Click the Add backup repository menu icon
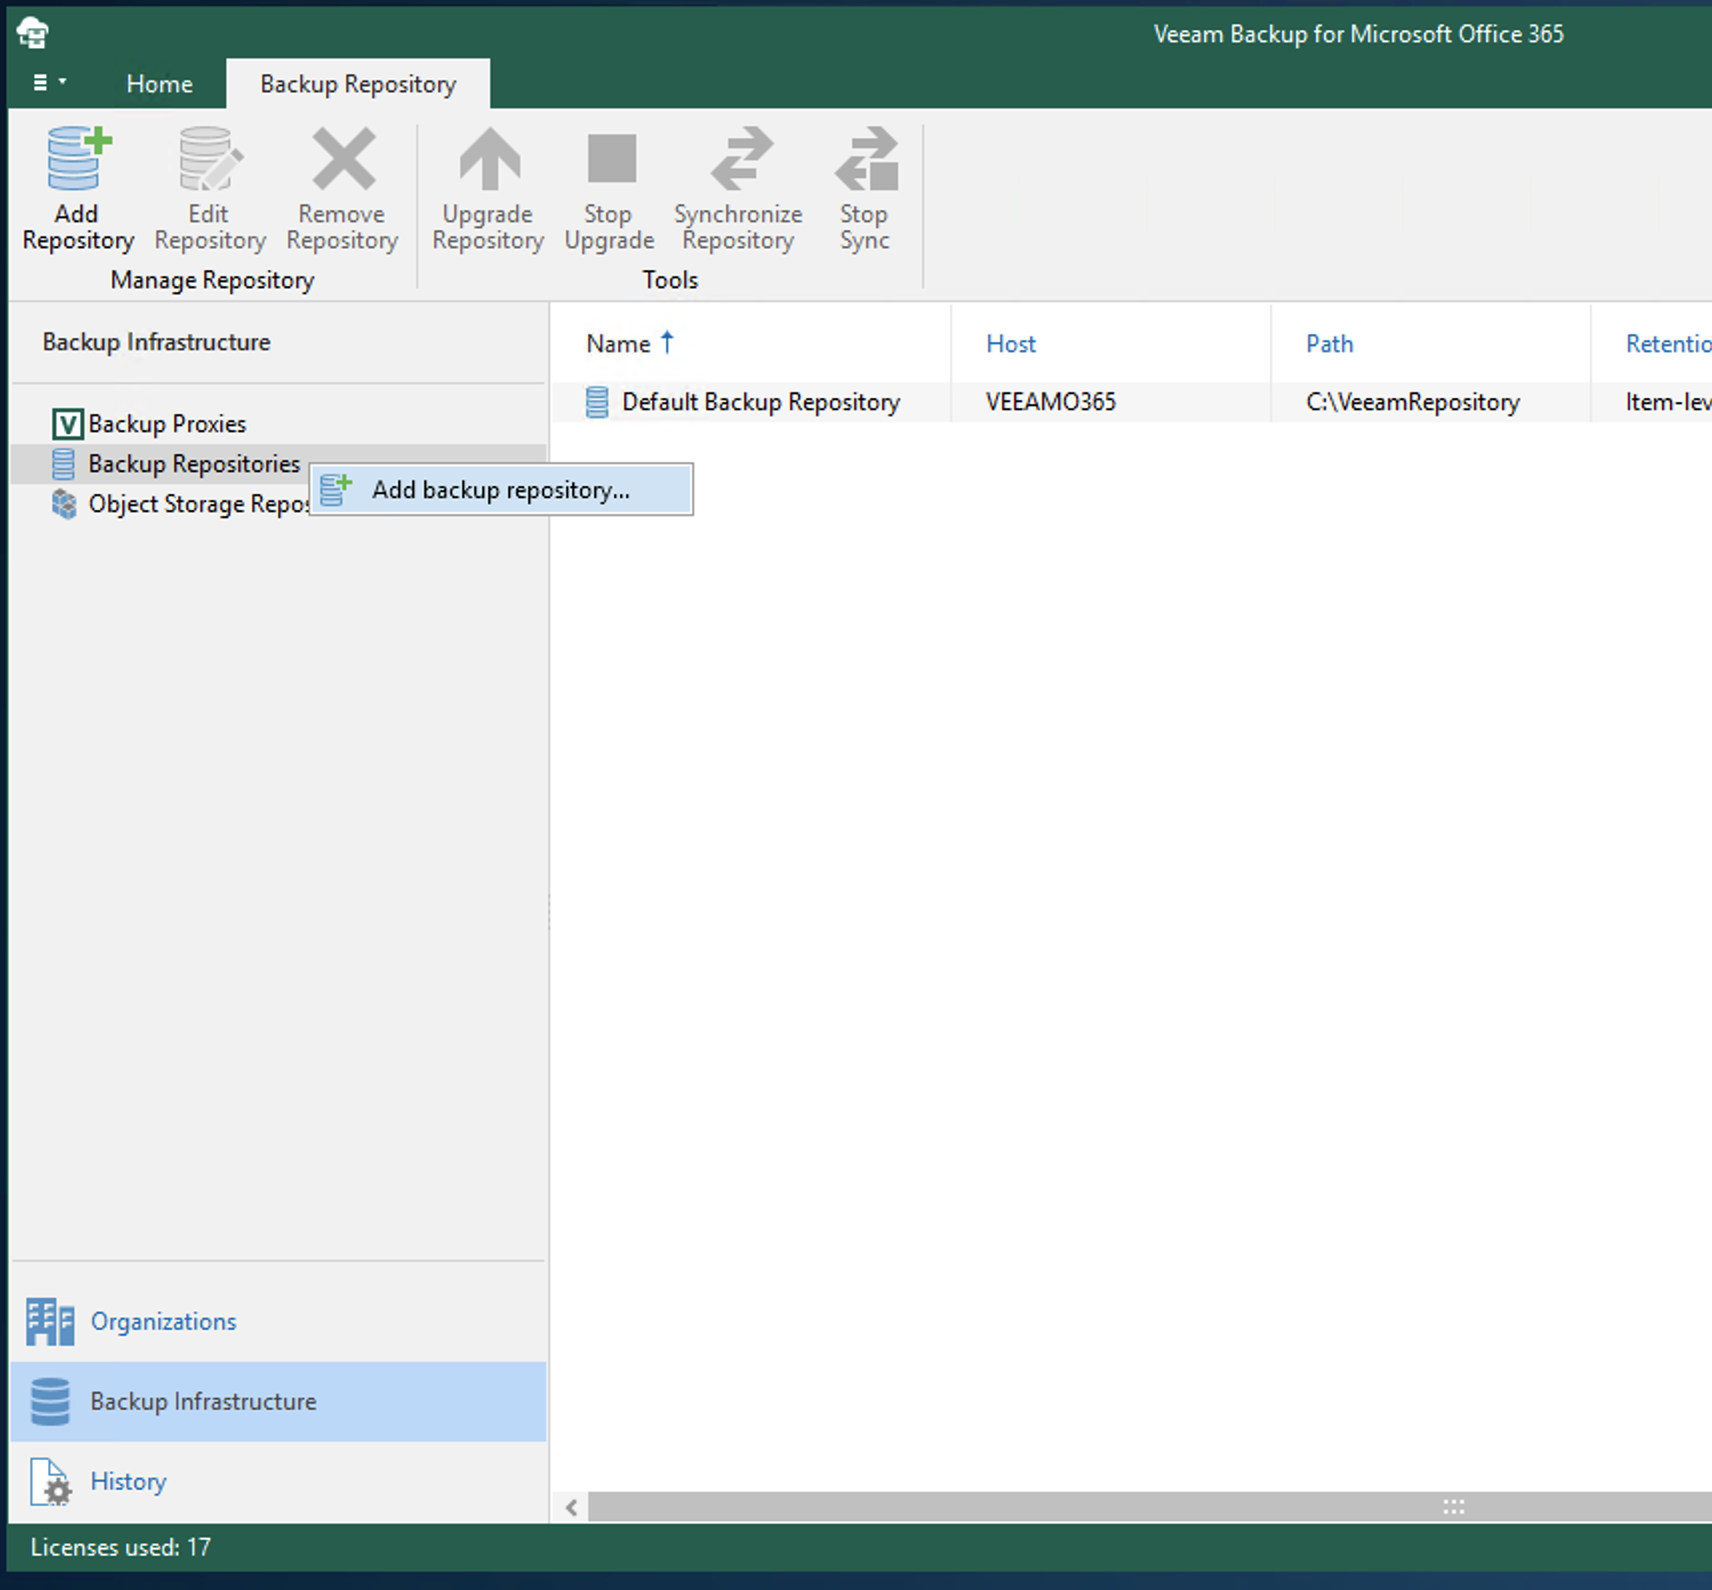This screenshot has height=1590, width=1712. pos(335,490)
